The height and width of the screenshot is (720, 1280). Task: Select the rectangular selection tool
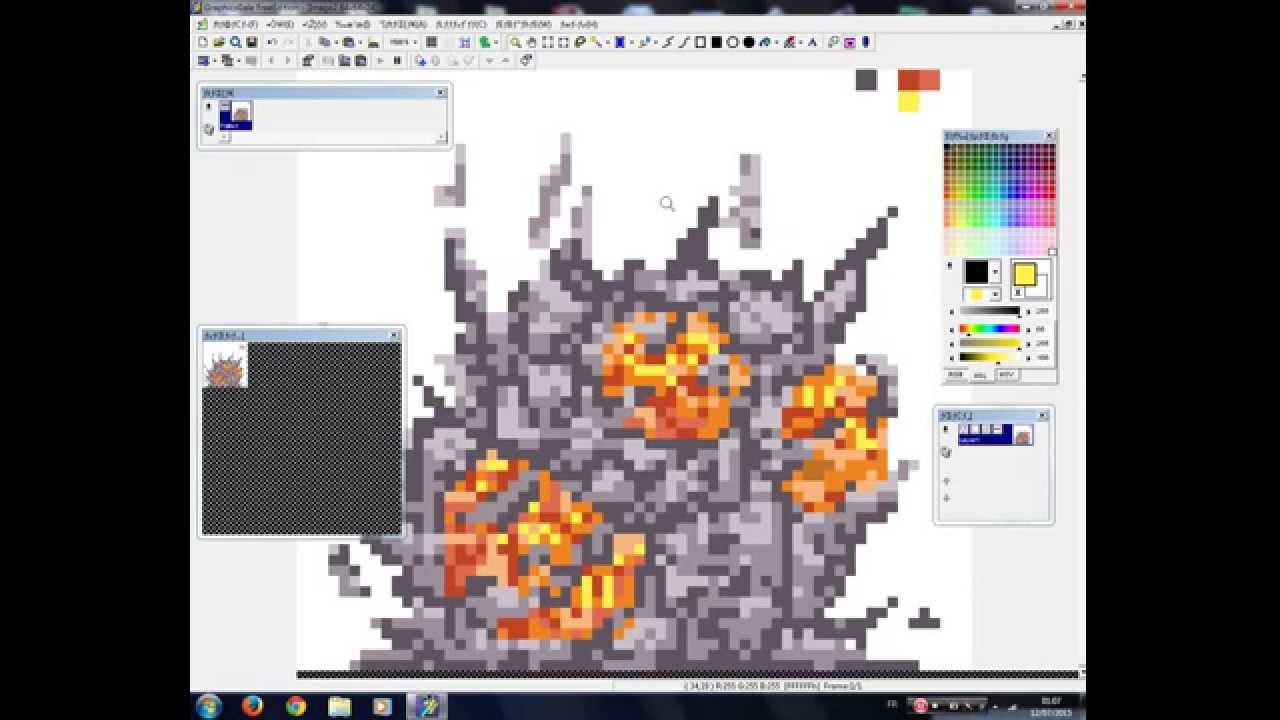coord(547,42)
